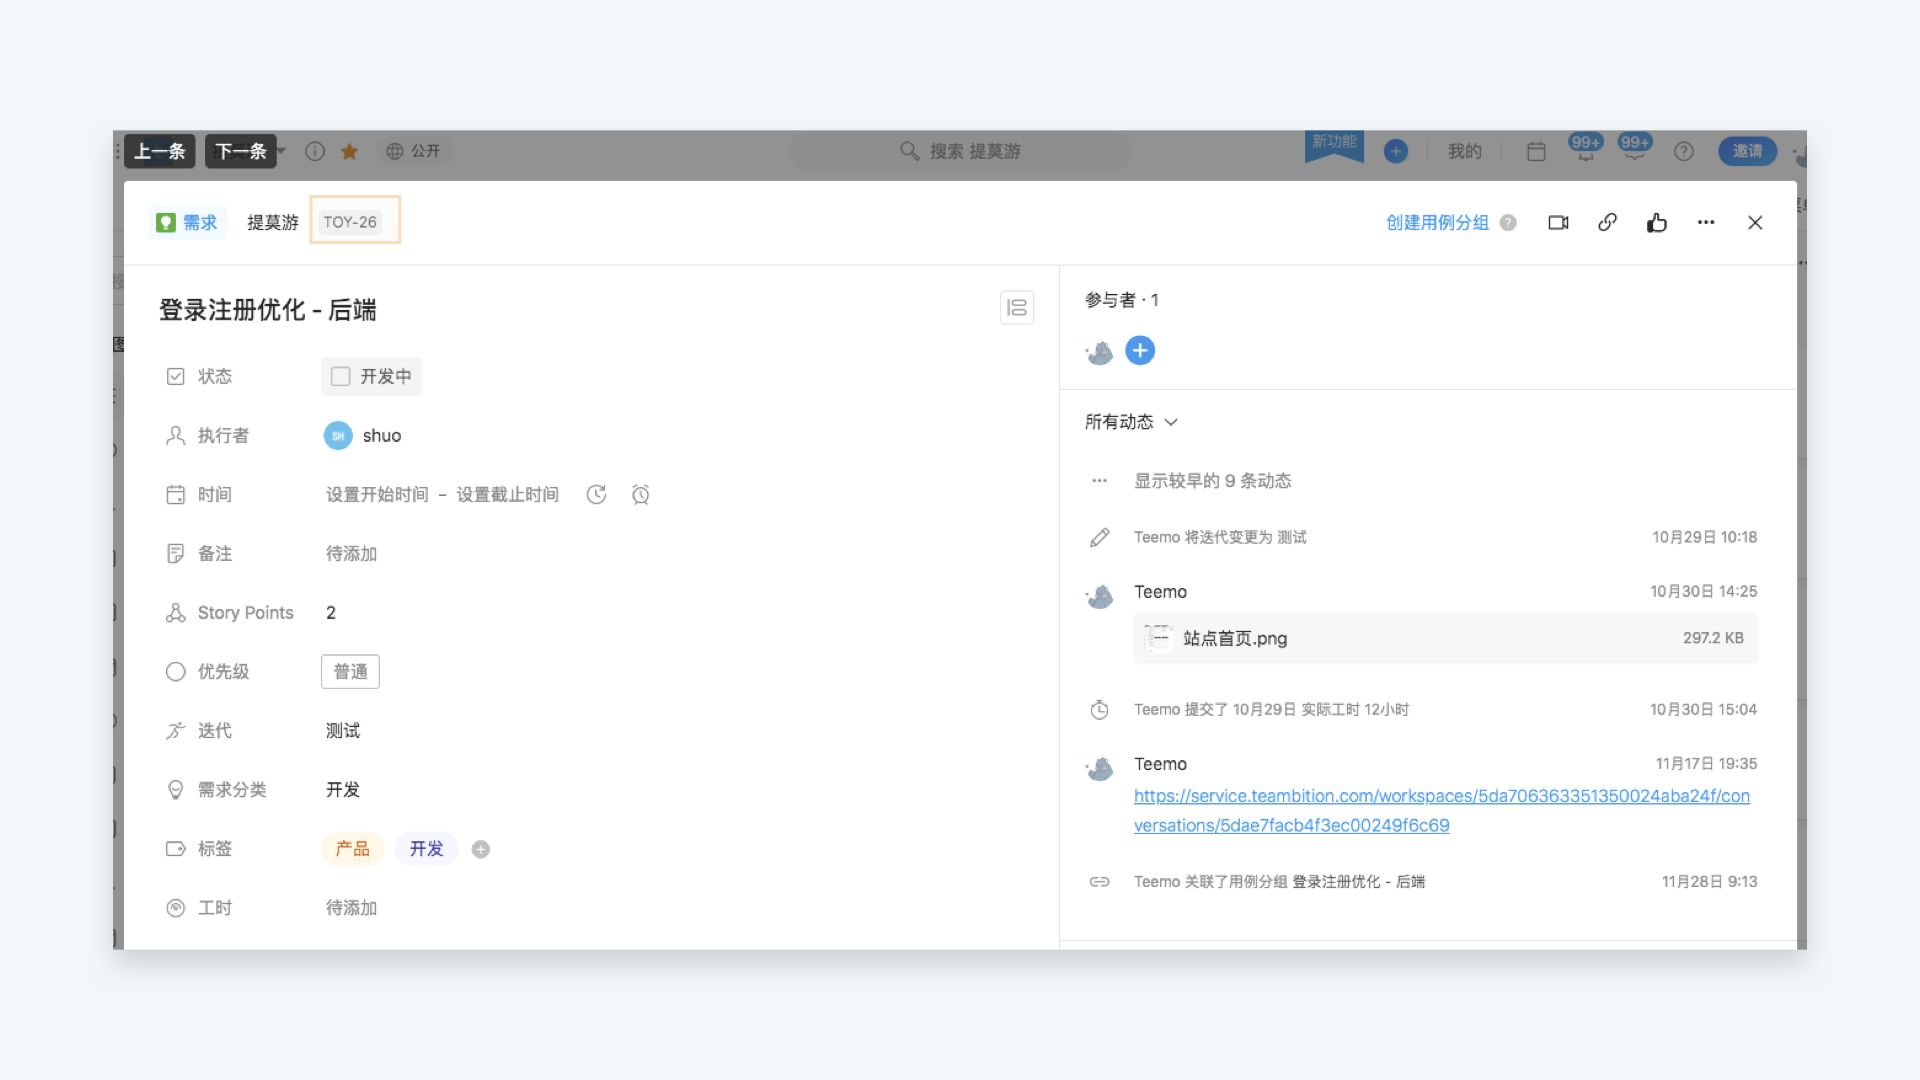The image size is (1920, 1080).
Task: Check the 开发中 status checkbox
Action: pyautogui.click(x=341, y=376)
